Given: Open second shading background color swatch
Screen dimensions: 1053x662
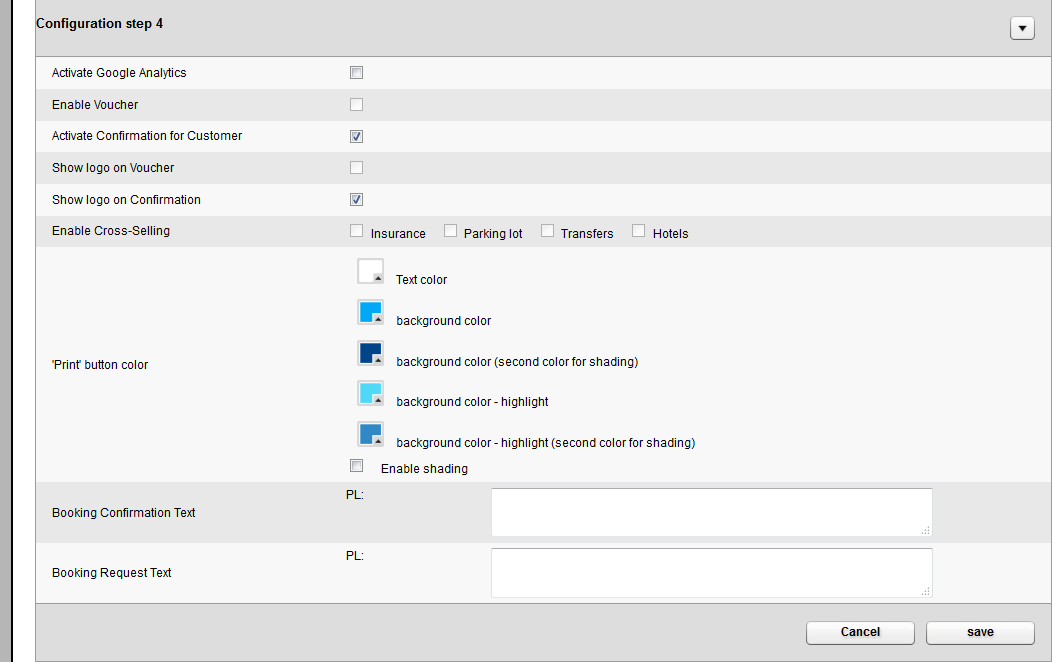Looking at the screenshot, I should [371, 353].
